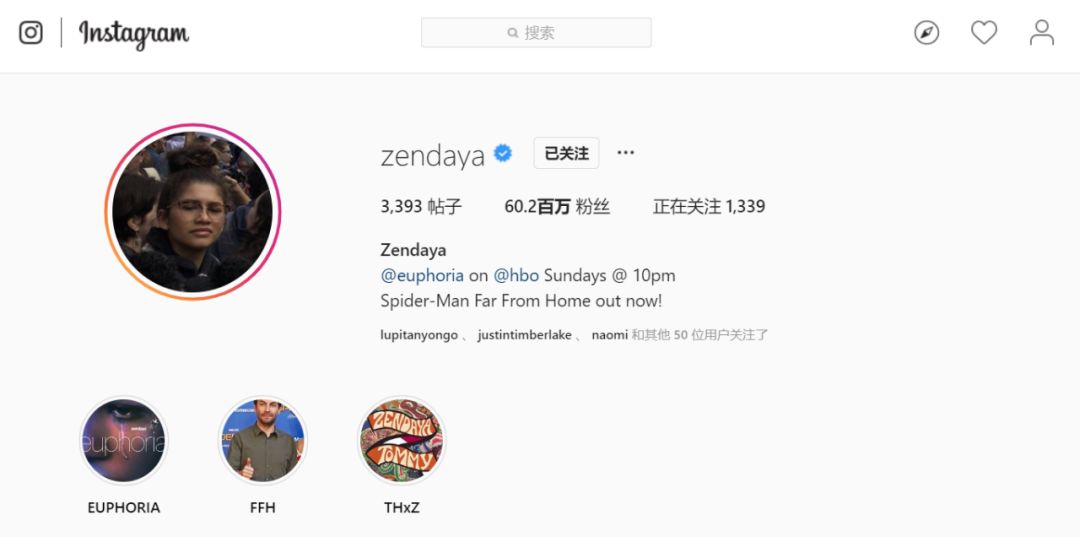Click the magnifier icon in the search box
1080x537 pixels.
click(512, 32)
